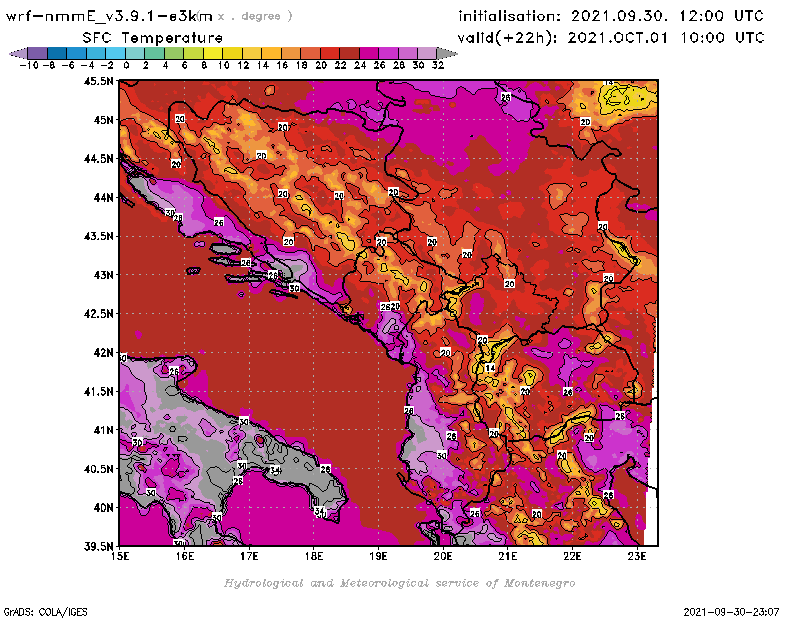800x618 pixels.
Task: Click the "20E" longitude label
Action: point(443,556)
